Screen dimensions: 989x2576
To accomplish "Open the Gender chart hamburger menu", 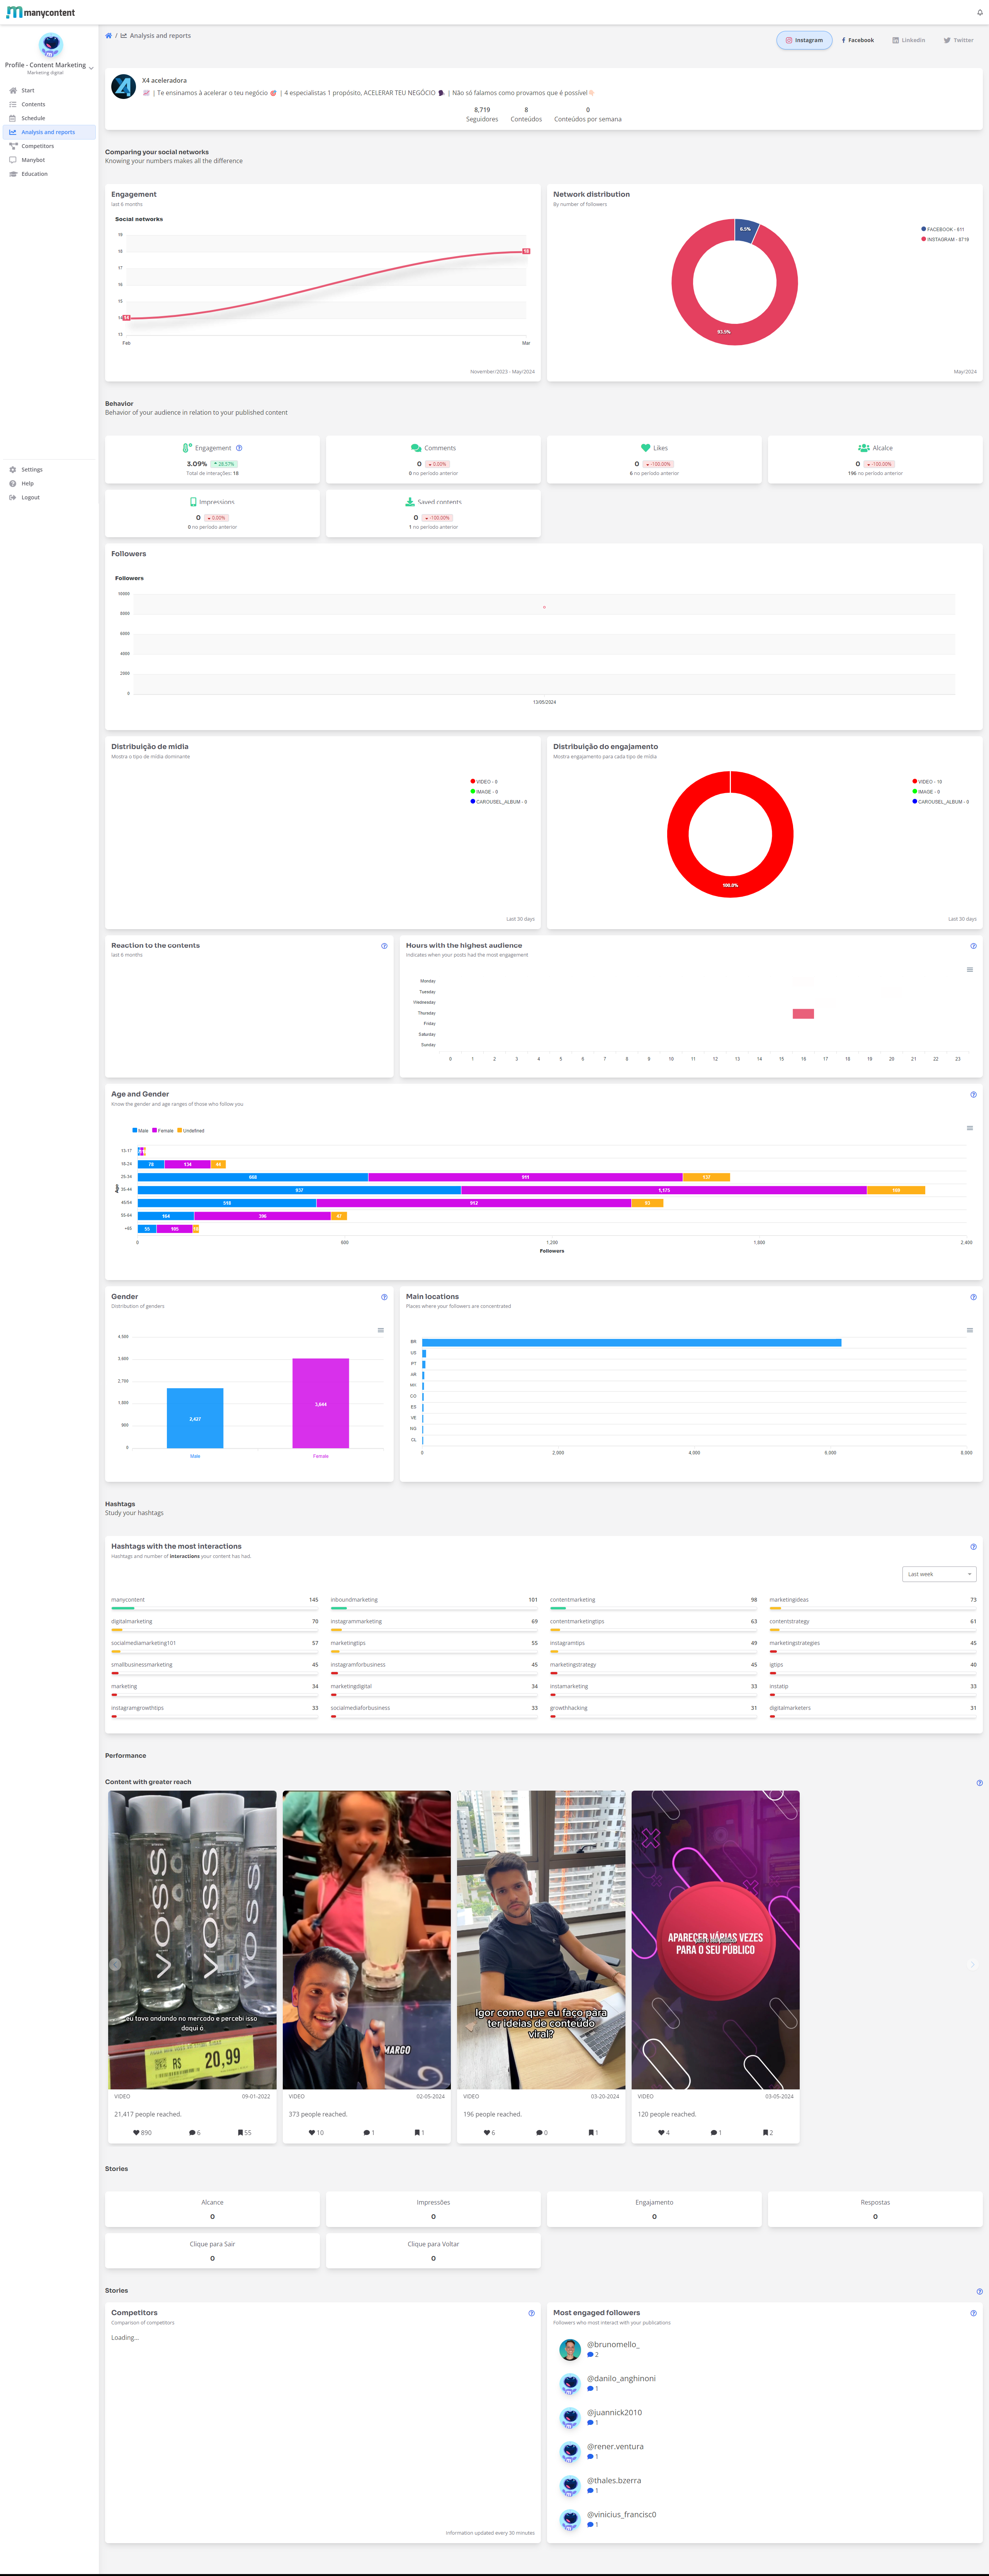I will coord(380,1330).
